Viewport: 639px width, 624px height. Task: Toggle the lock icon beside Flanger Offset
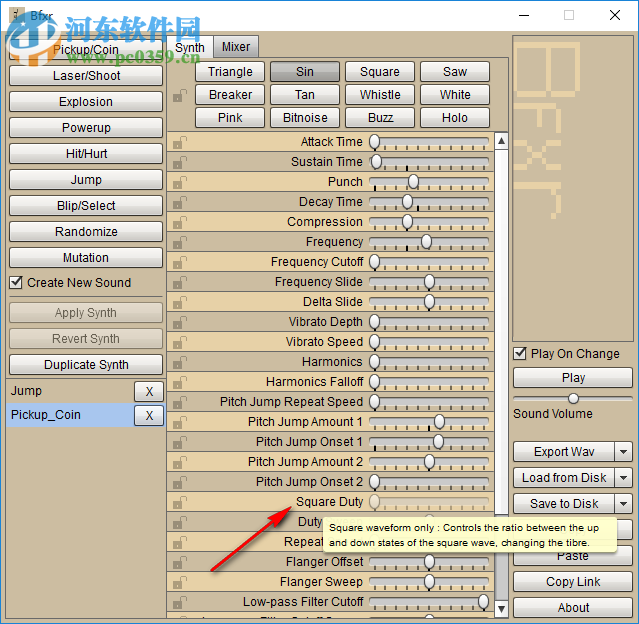pos(180,562)
